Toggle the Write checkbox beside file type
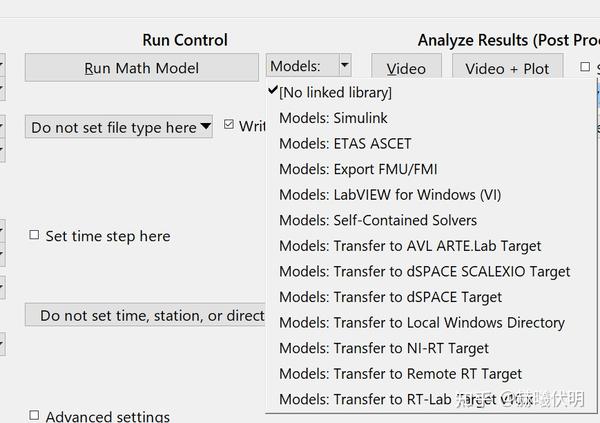Image resolution: width=600 pixels, height=423 pixels. tap(229, 126)
